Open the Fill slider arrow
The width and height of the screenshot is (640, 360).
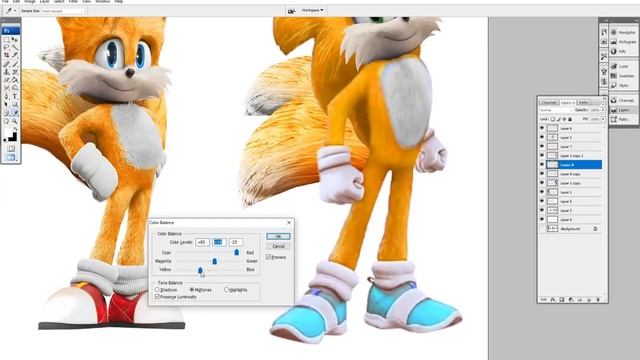pyautogui.click(x=603, y=119)
